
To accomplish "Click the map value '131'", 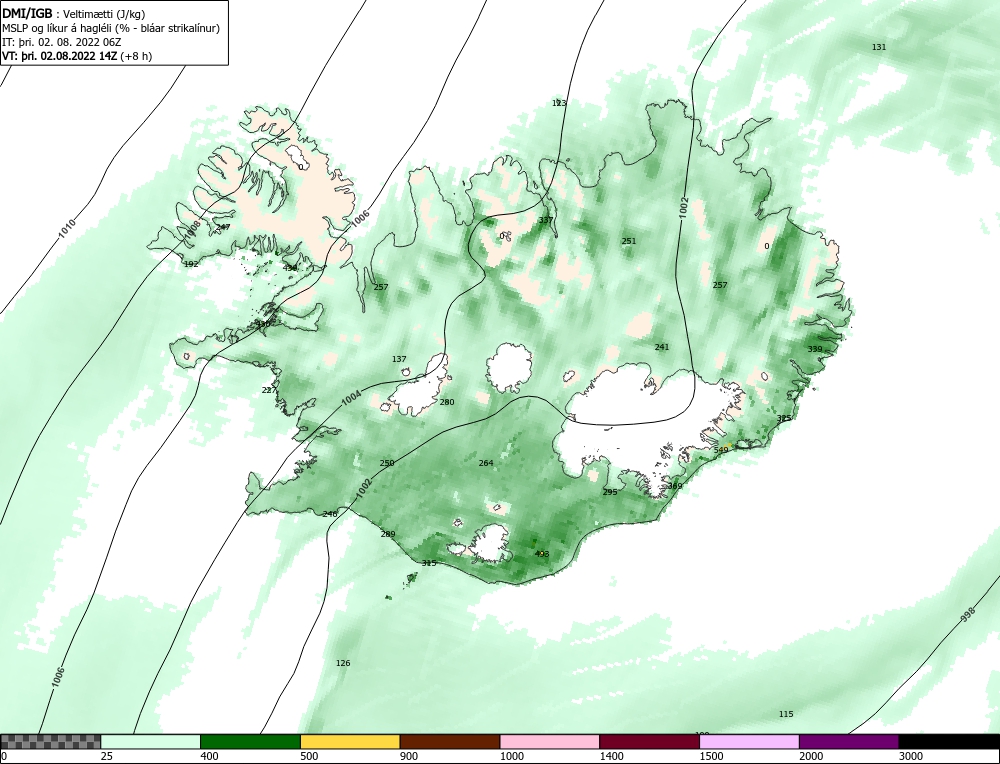I will [879, 47].
